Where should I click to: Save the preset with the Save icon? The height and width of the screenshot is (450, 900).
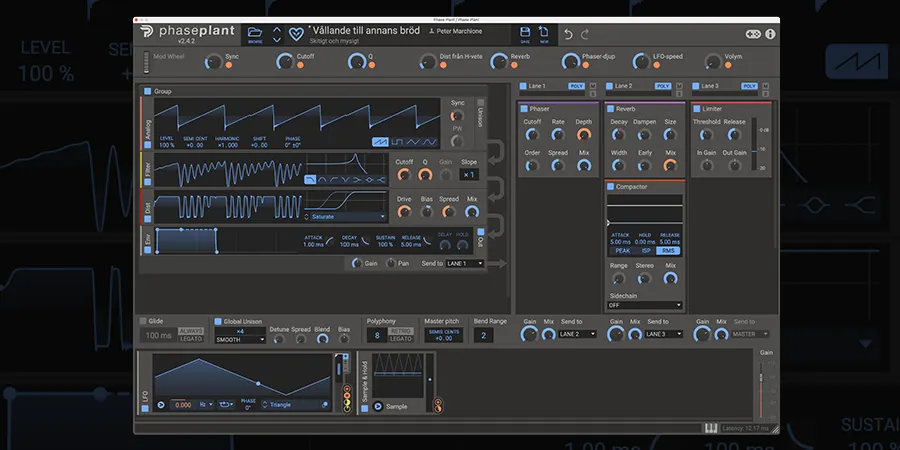pyautogui.click(x=525, y=32)
